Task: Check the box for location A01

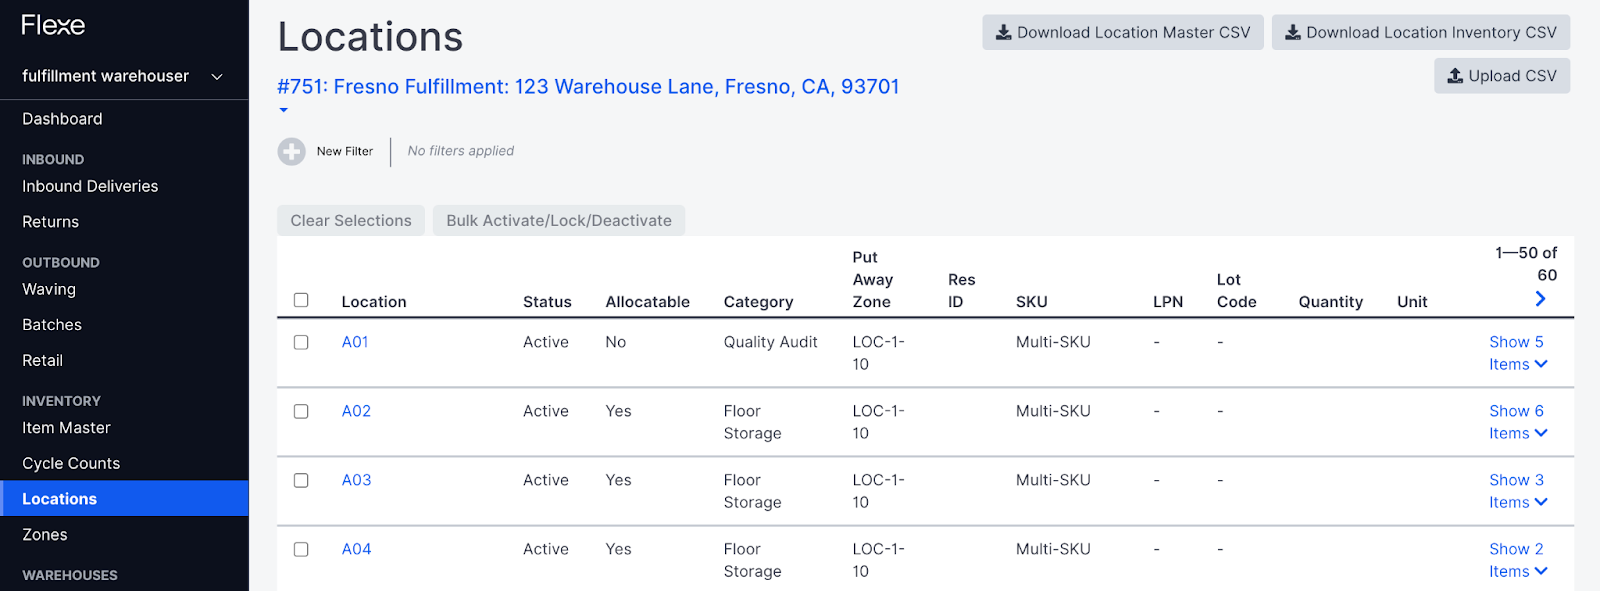Action: coord(301,342)
